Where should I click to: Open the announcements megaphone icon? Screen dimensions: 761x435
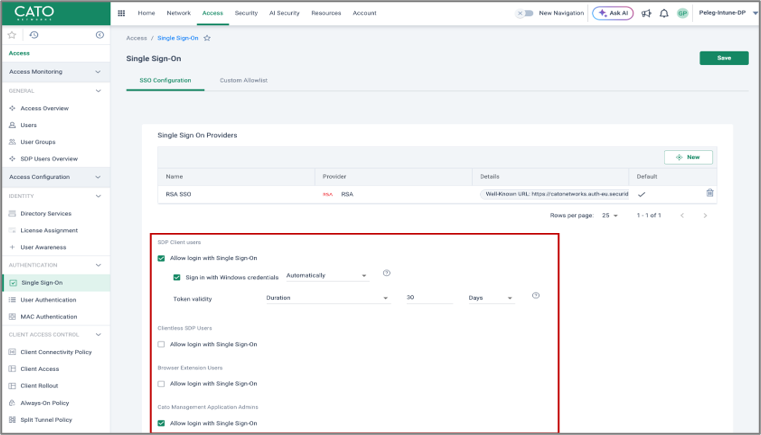(646, 13)
